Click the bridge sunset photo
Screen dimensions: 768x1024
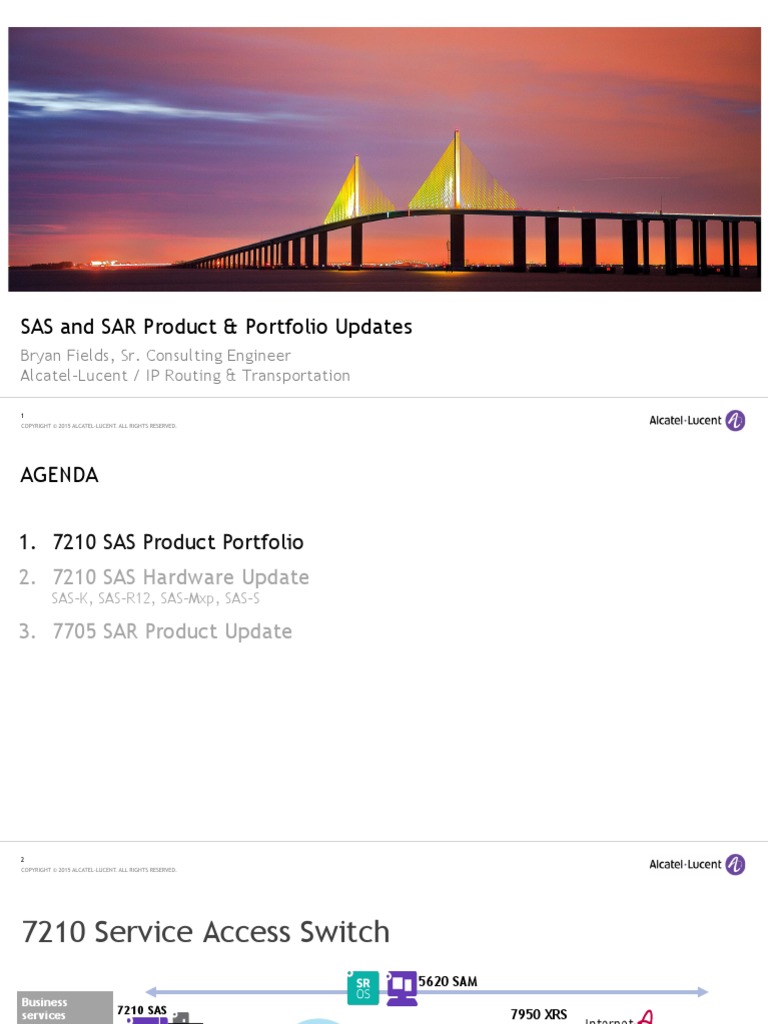pyautogui.click(x=384, y=160)
